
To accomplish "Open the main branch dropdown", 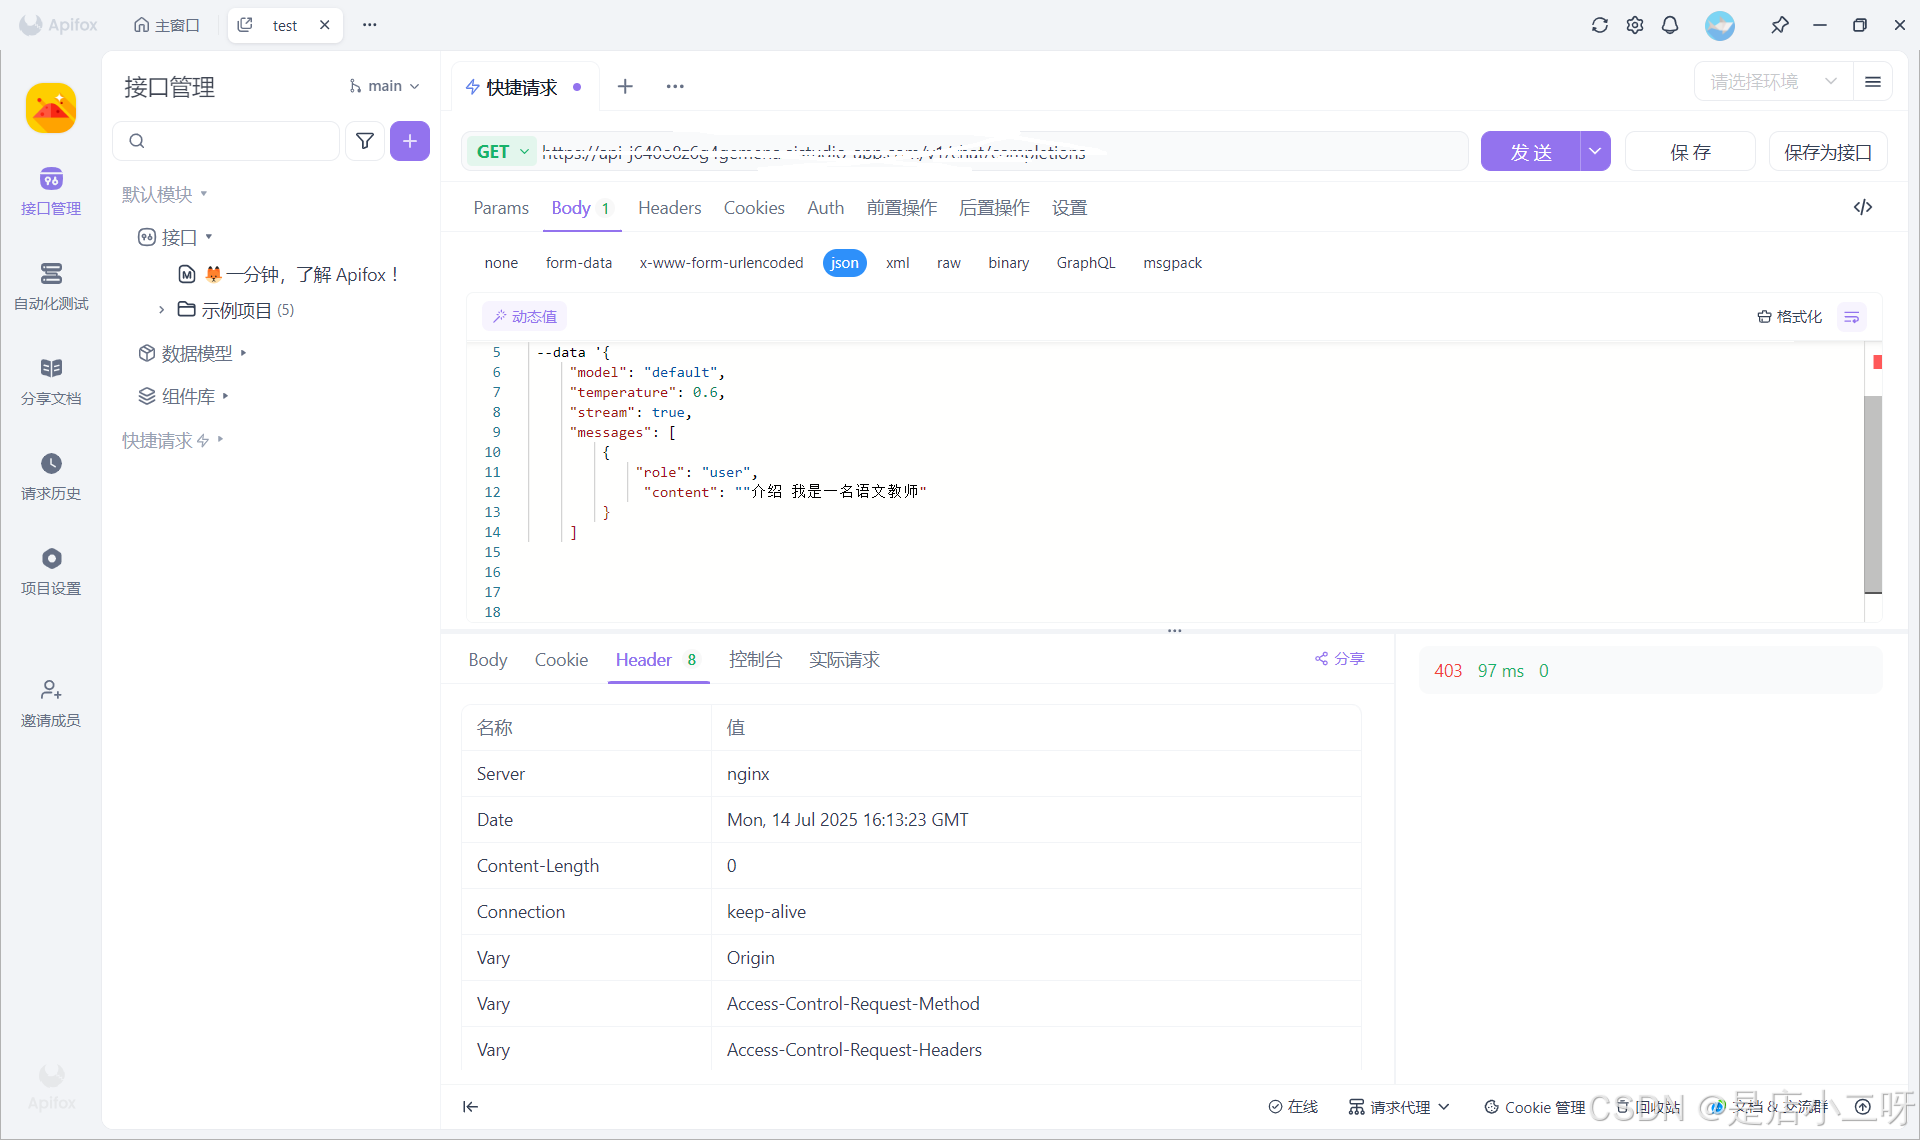I will click(384, 86).
